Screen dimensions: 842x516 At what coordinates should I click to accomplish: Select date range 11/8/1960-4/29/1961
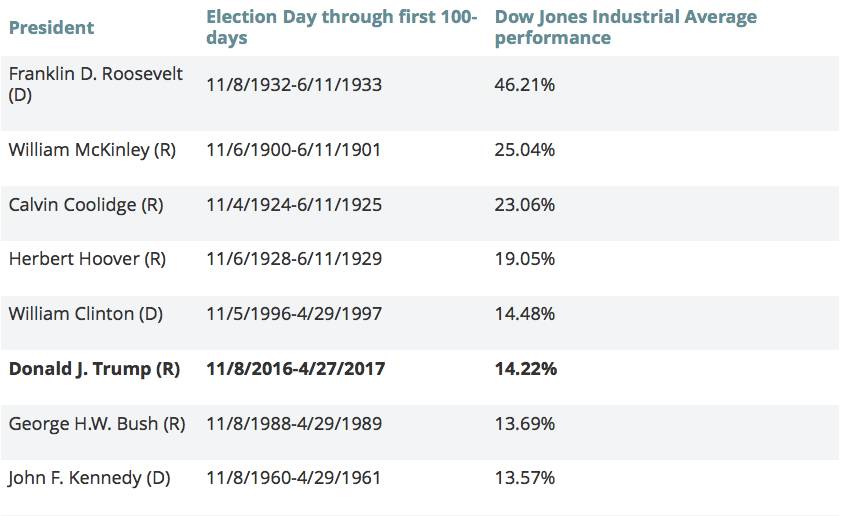294,478
